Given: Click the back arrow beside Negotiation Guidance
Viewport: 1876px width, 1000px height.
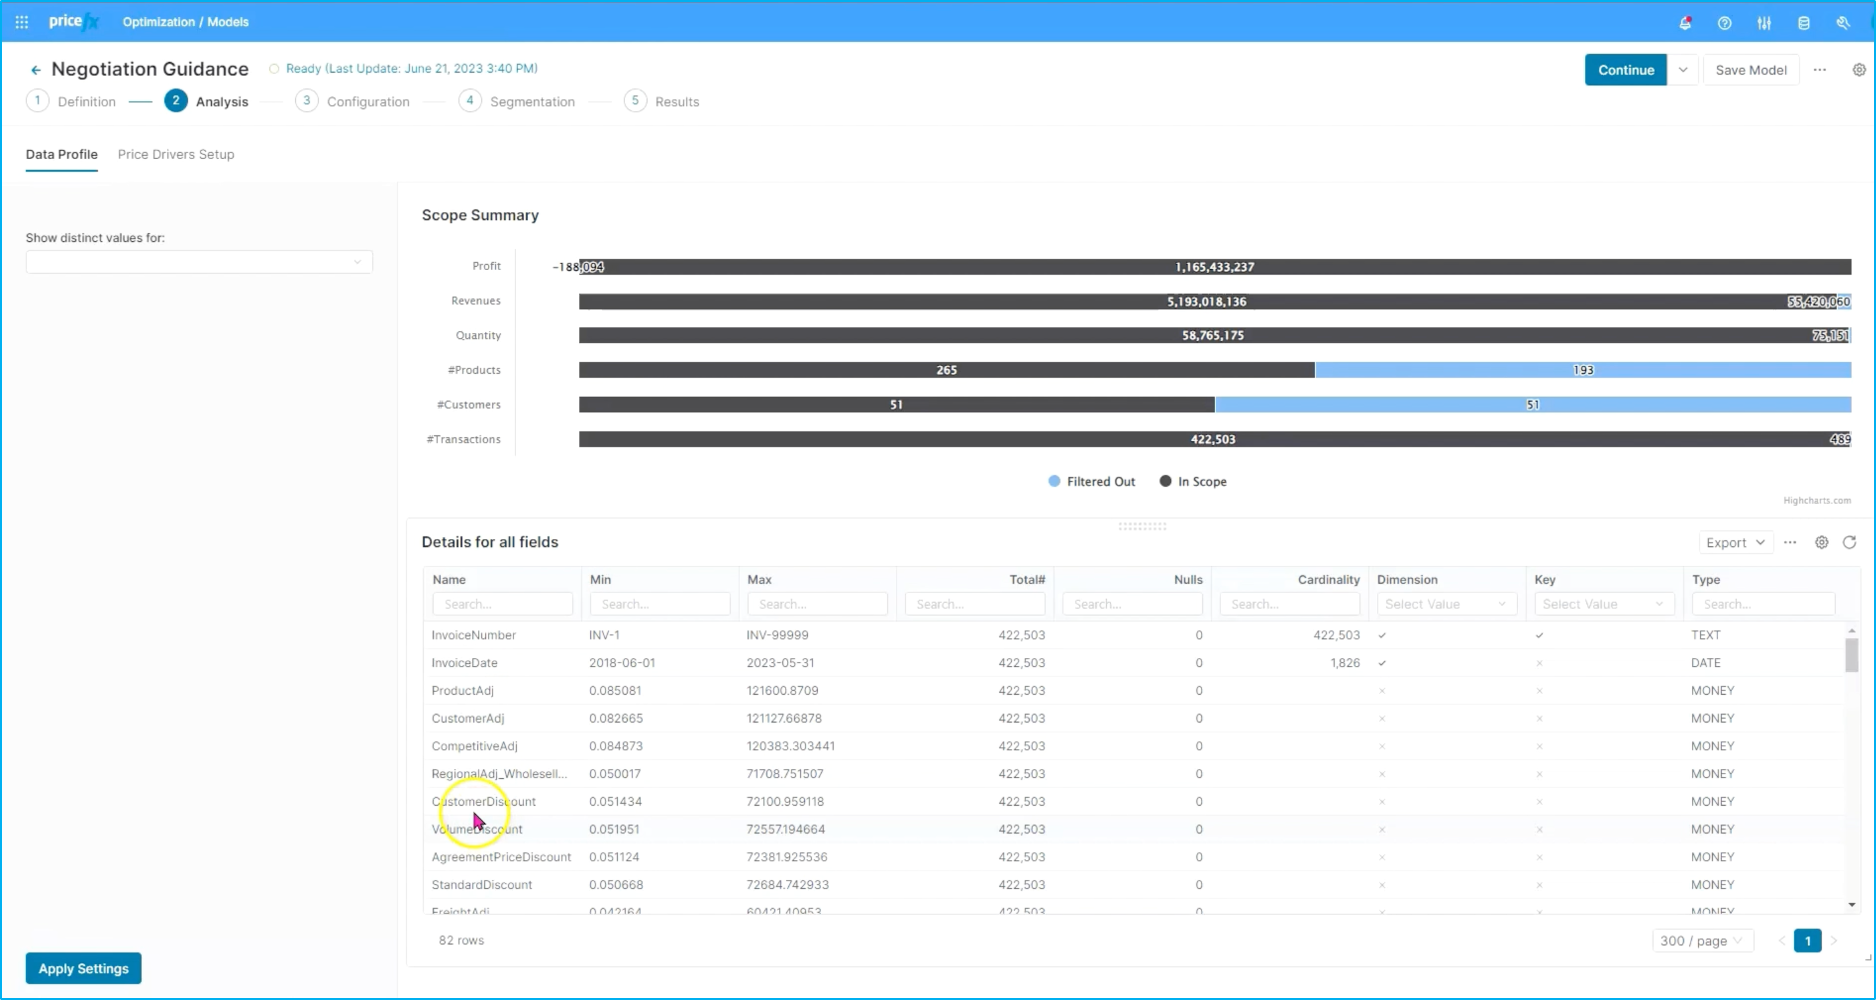Looking at the screenshot, I should [x=36, y=70].
